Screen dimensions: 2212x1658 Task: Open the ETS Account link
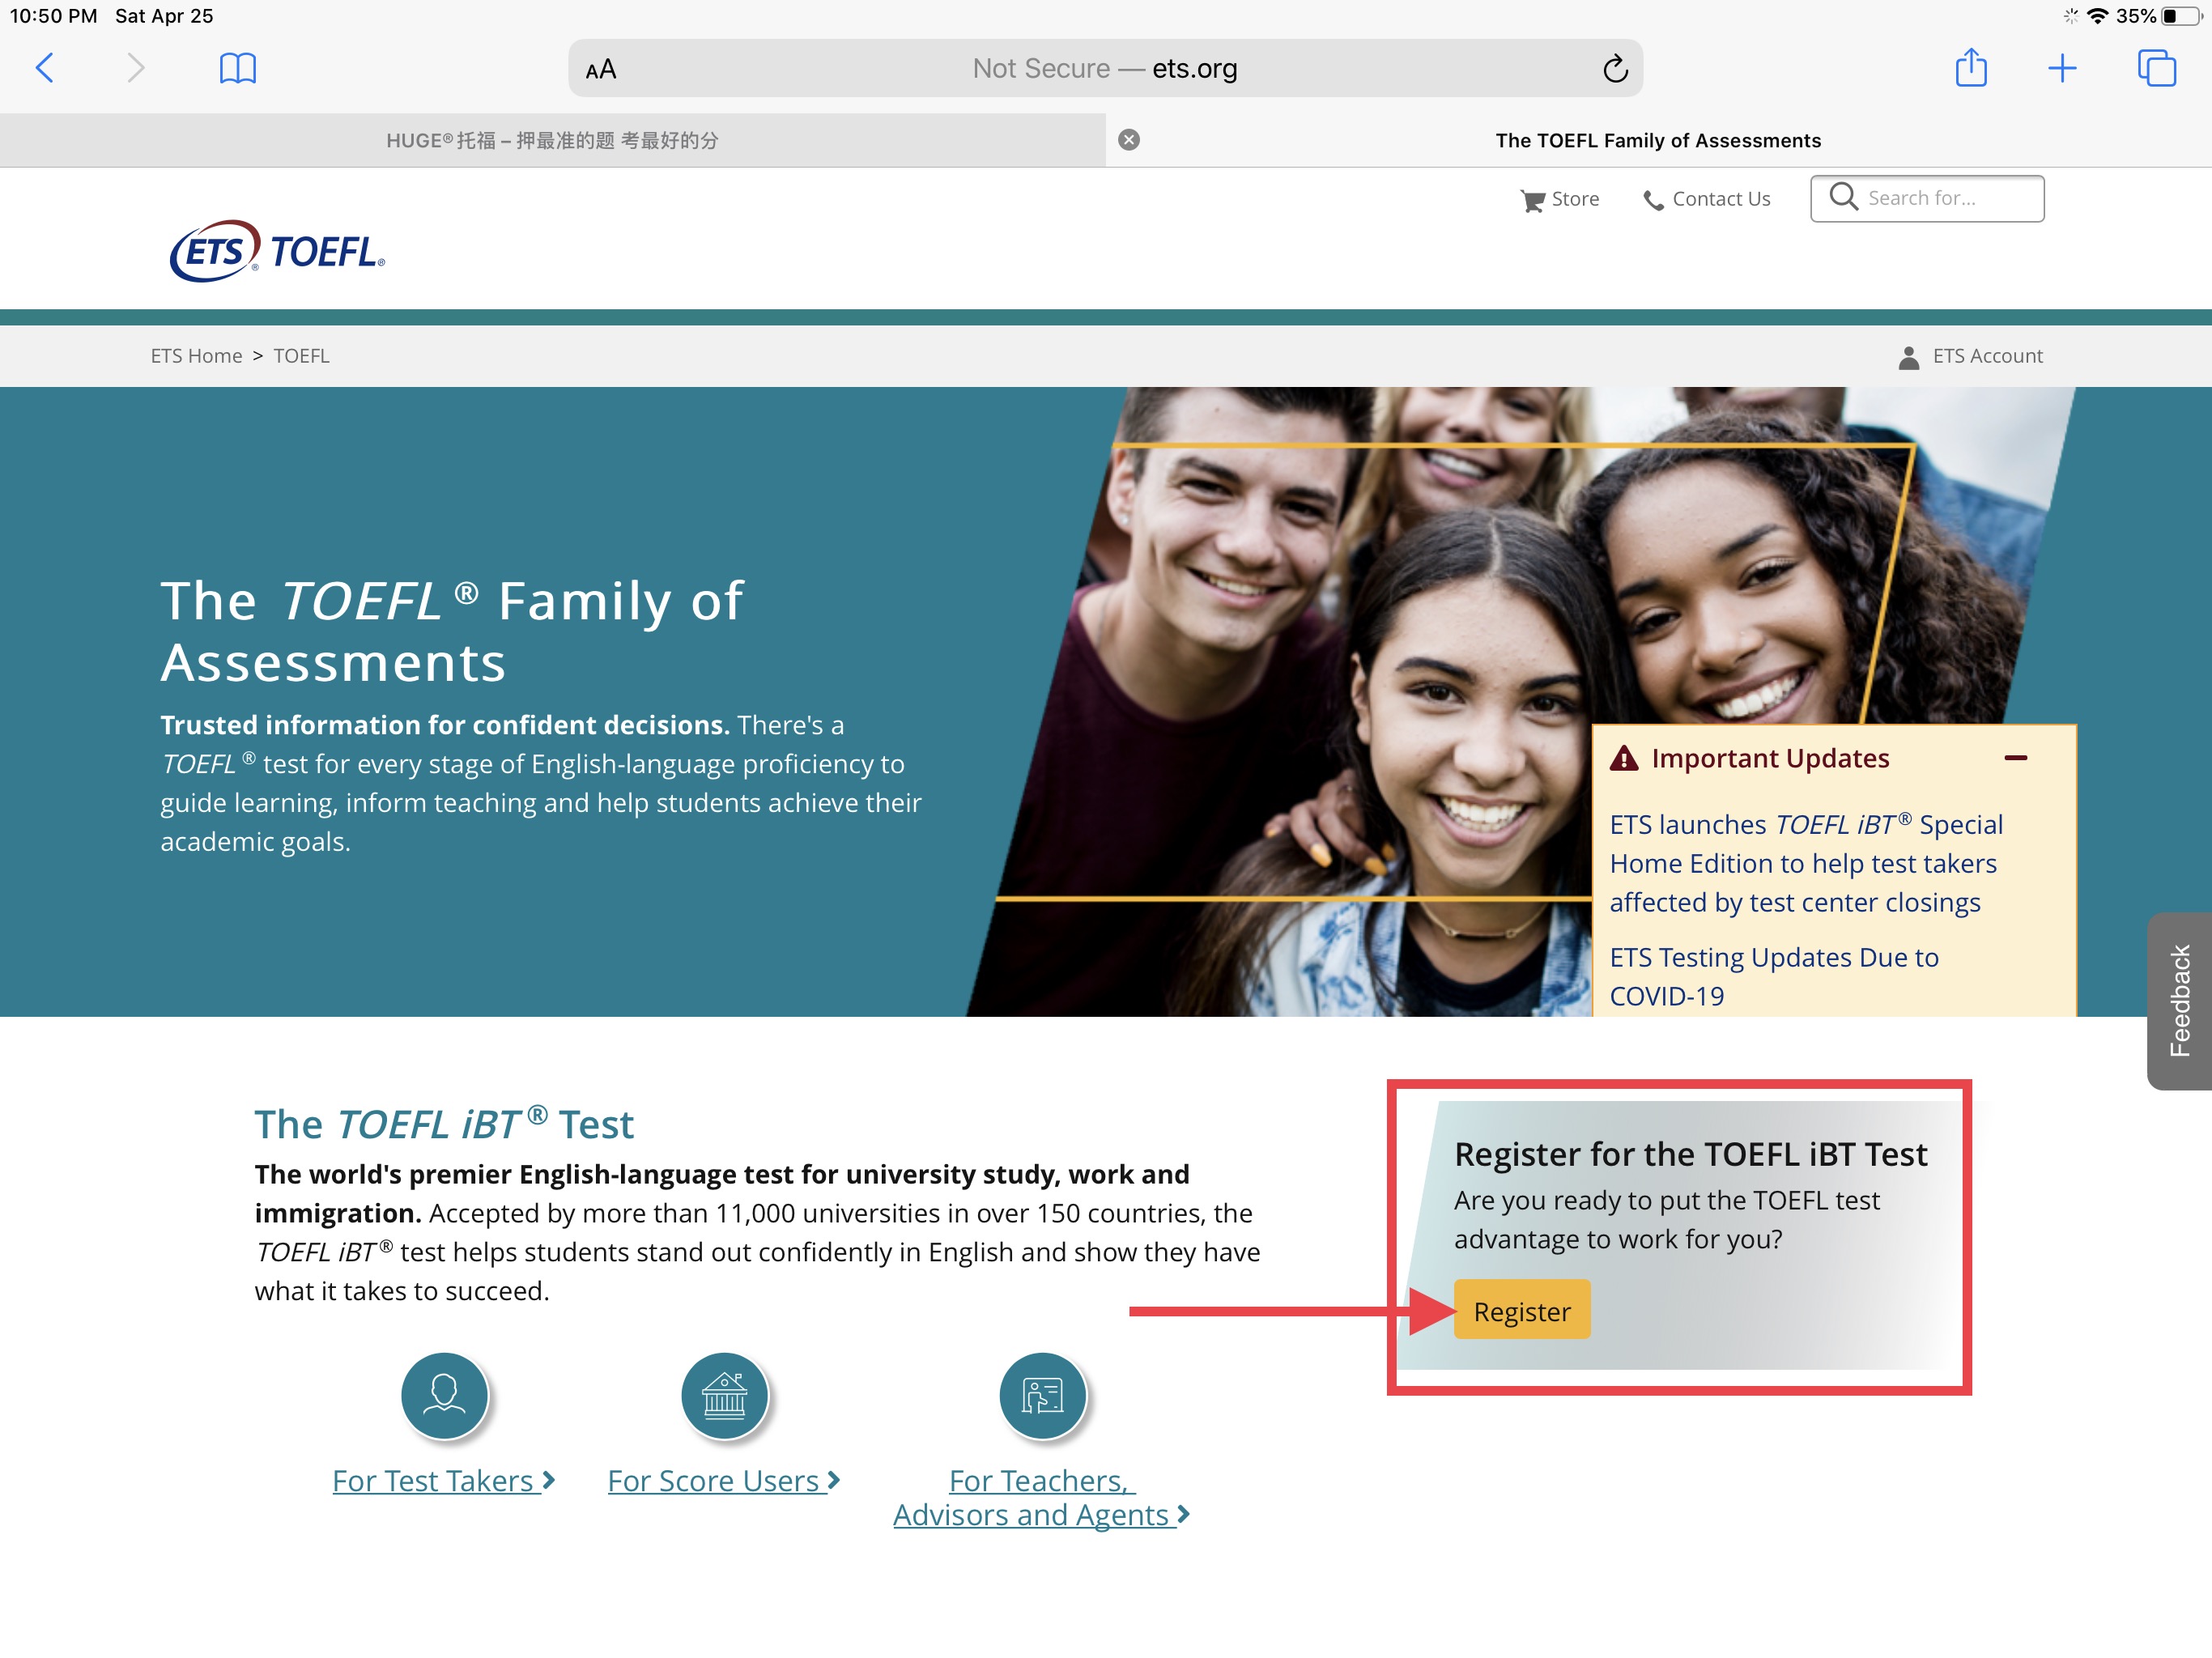coord(1987,356)
